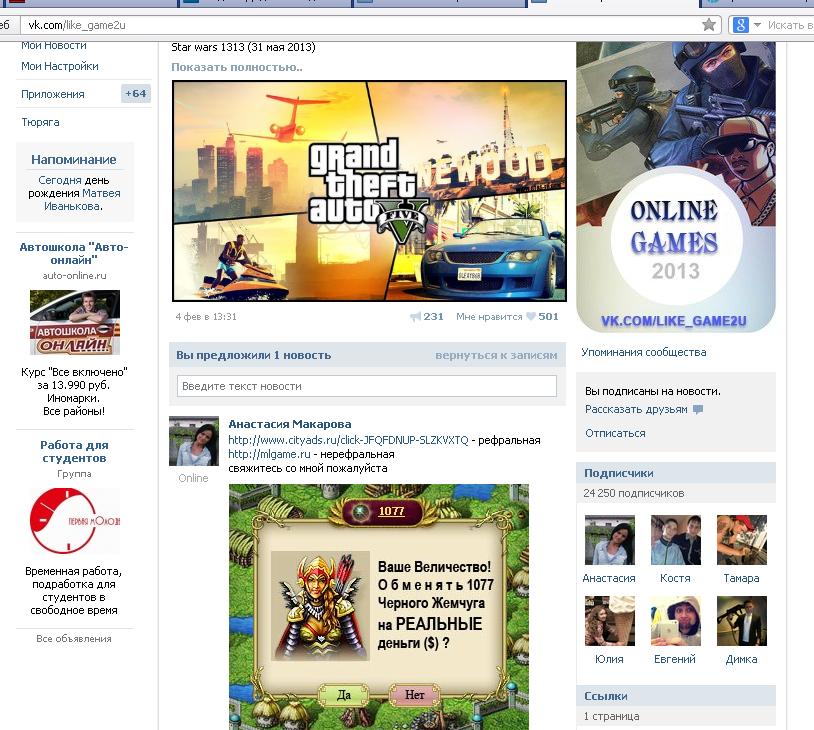Click Рассказать друзьям link

(x=636, y=410)
